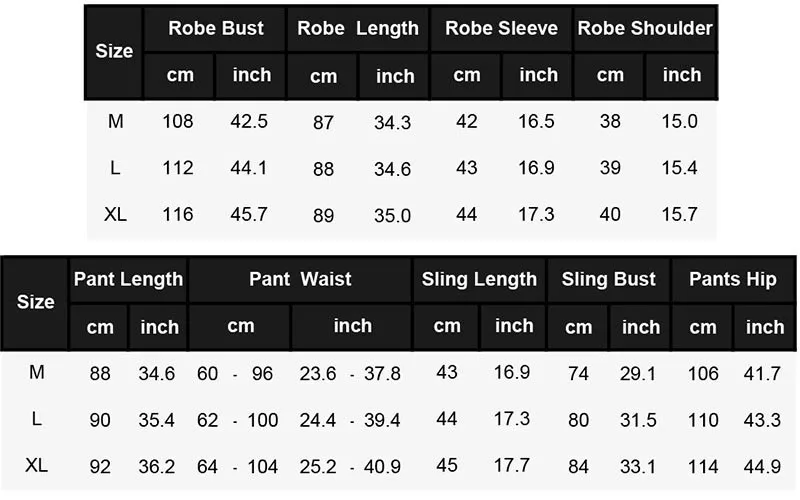
Task: Click the Size header in the pant table
Action: [36, 301]
